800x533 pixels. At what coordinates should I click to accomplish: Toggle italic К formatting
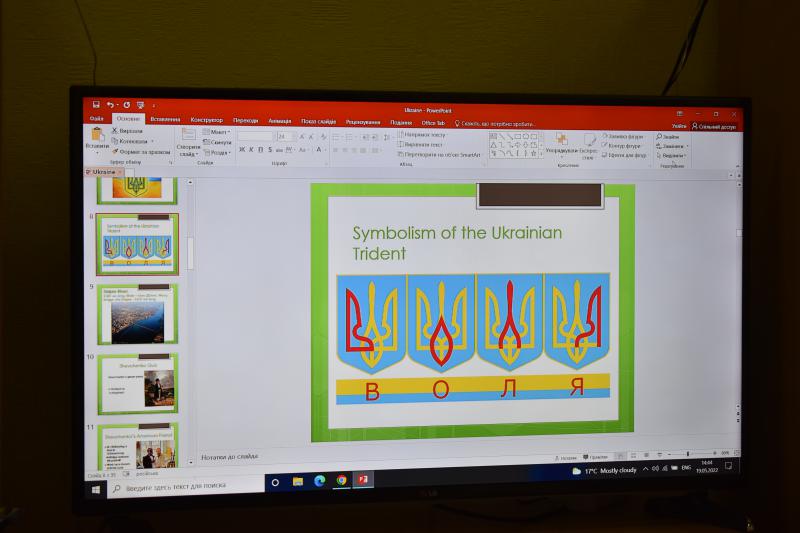[x=251, y=149]
